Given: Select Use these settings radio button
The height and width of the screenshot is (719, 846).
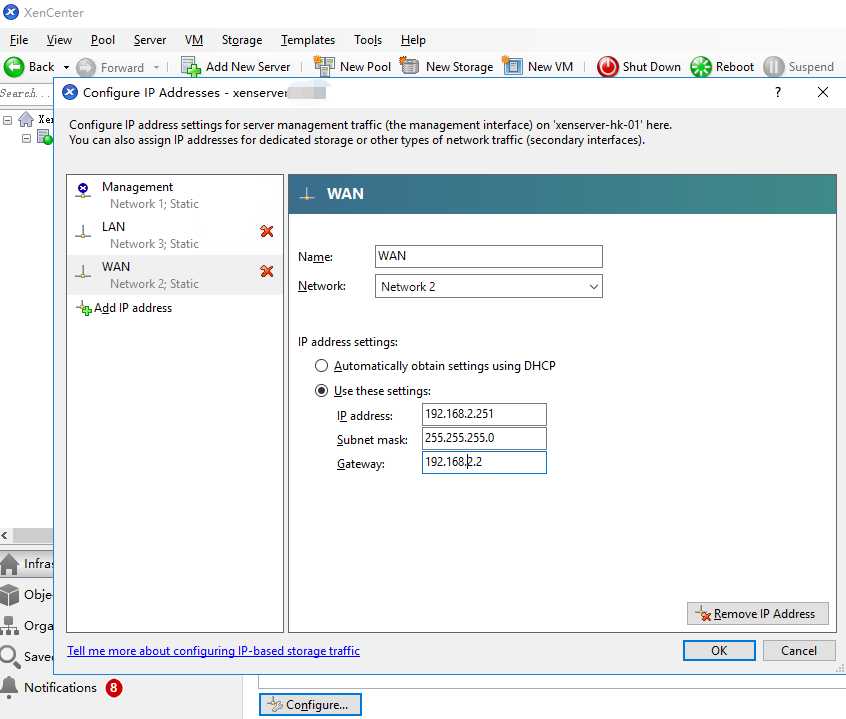Looking at the screenshot, I should pyautogui.click(x=321, y=391).
